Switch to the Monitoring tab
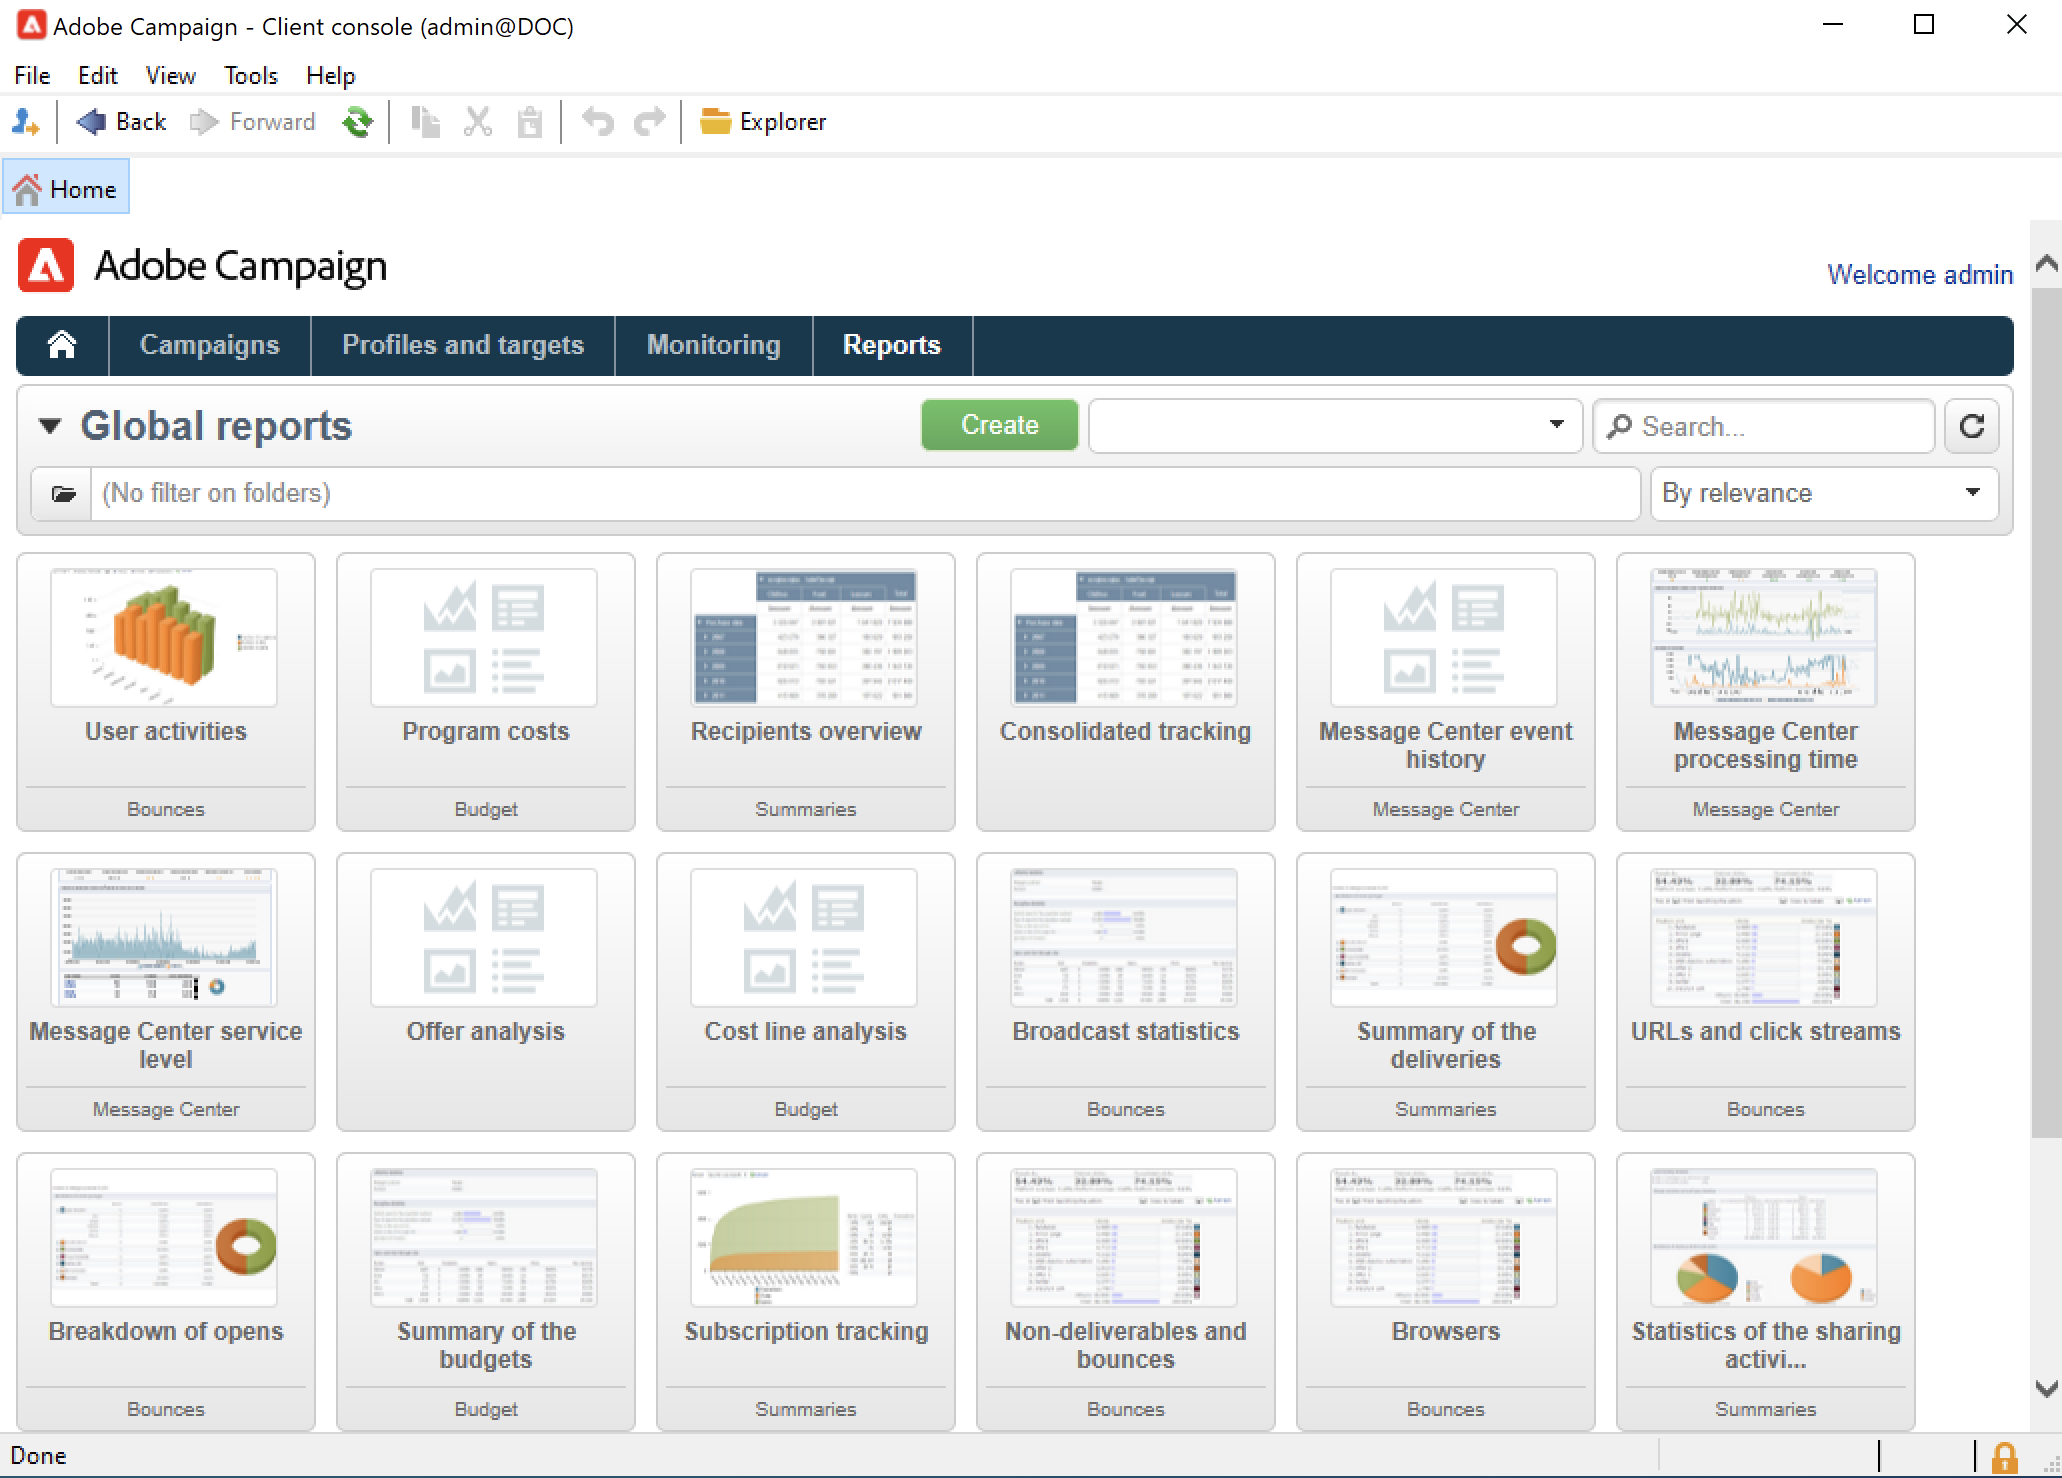 713,345
